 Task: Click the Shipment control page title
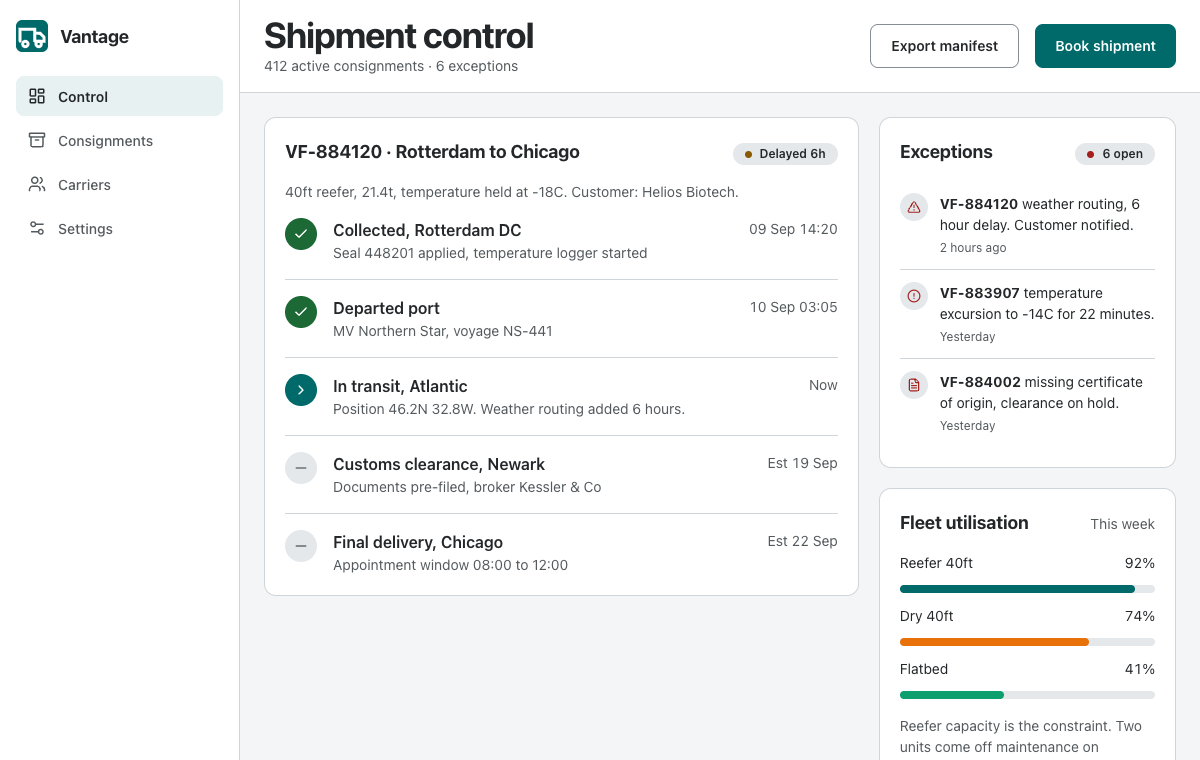coord(399,36)
